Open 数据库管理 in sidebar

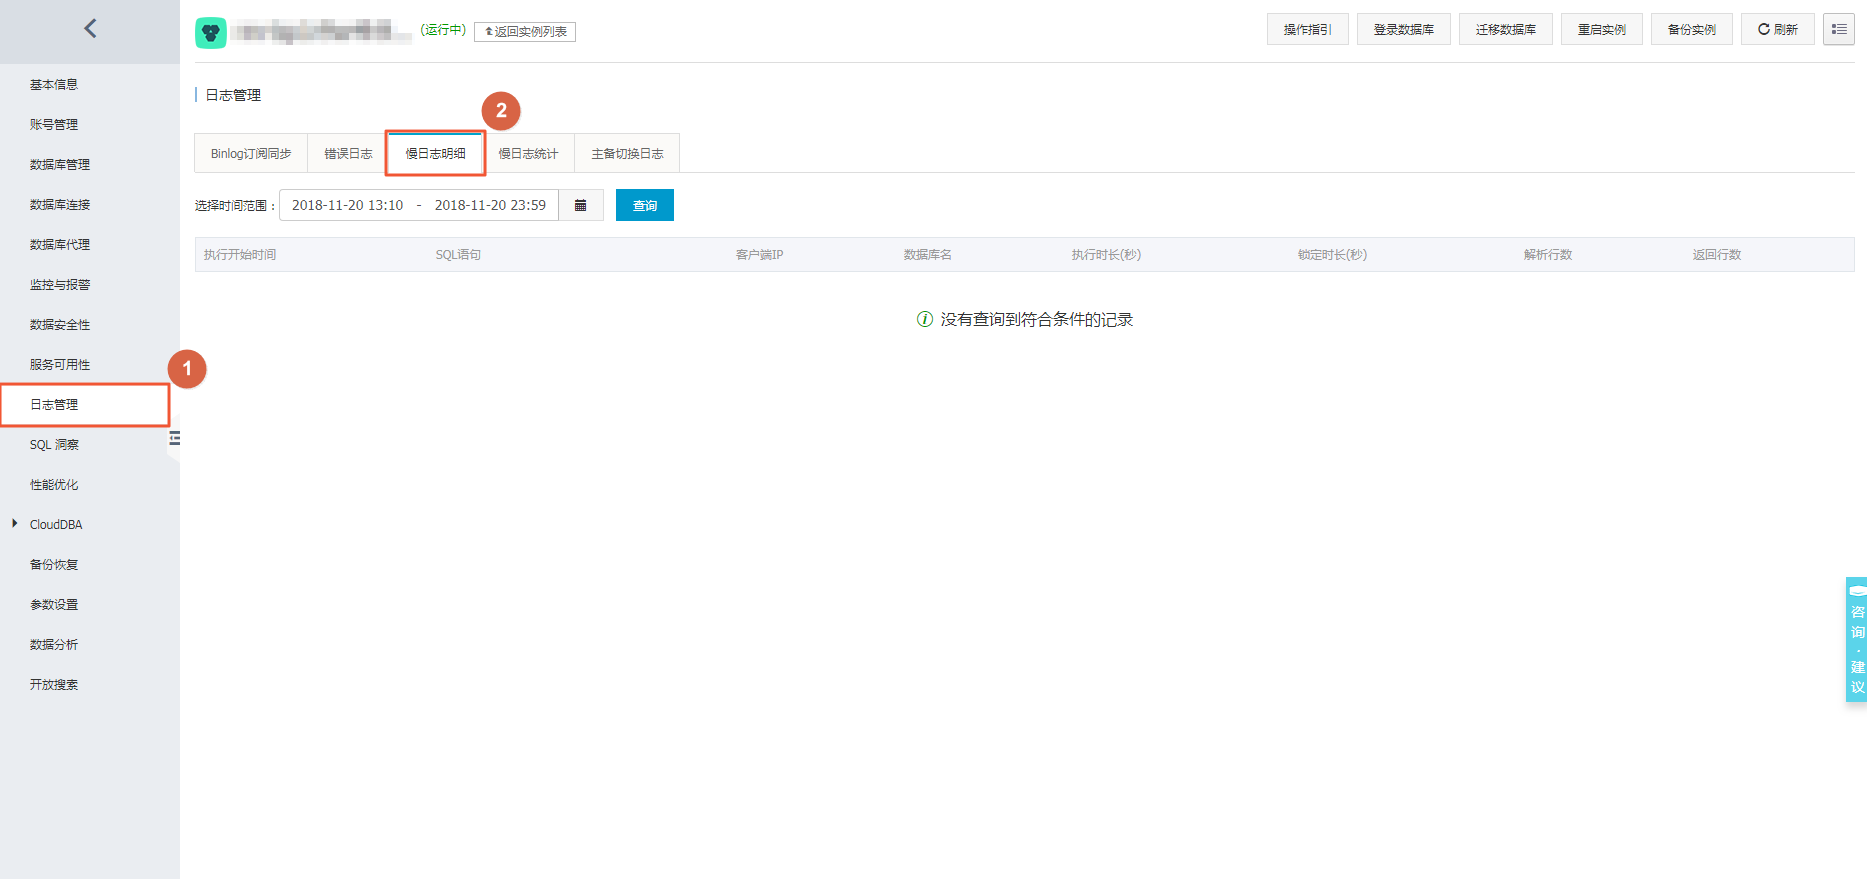[60, 164]
